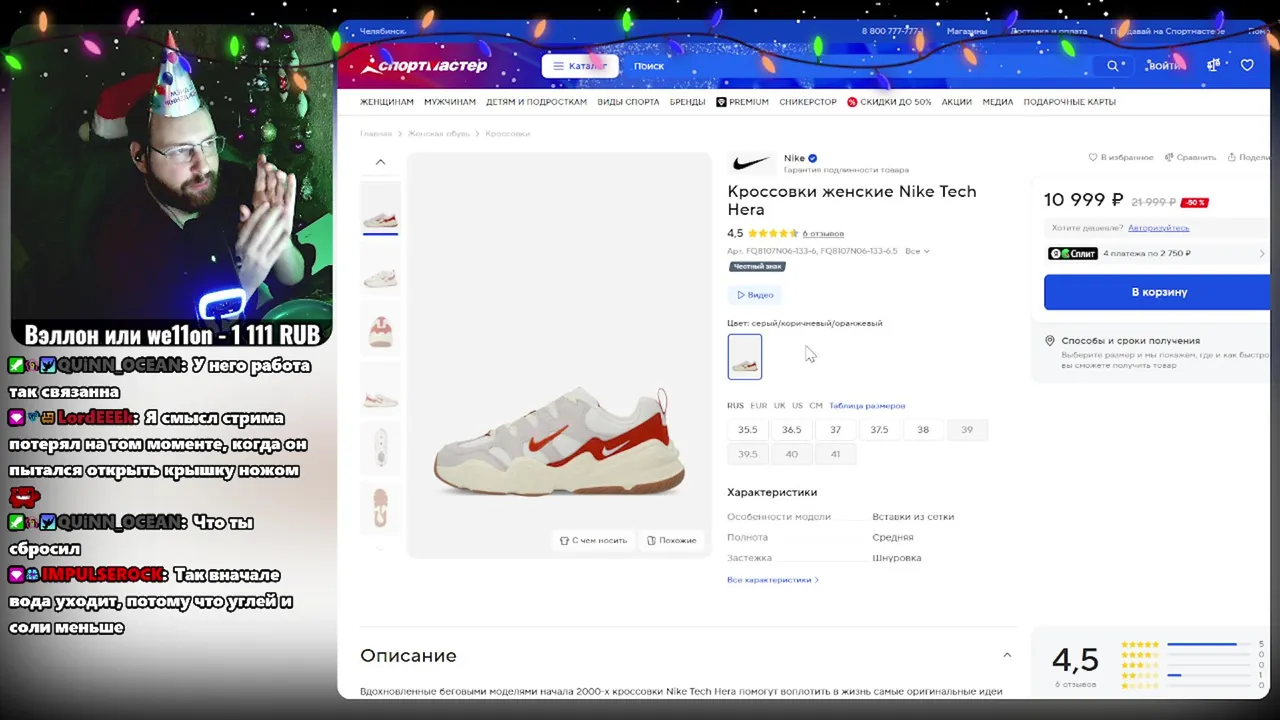Click the Честный знак badge
The width and height of the screenshot is (1280, 720).
click(757, 266)
